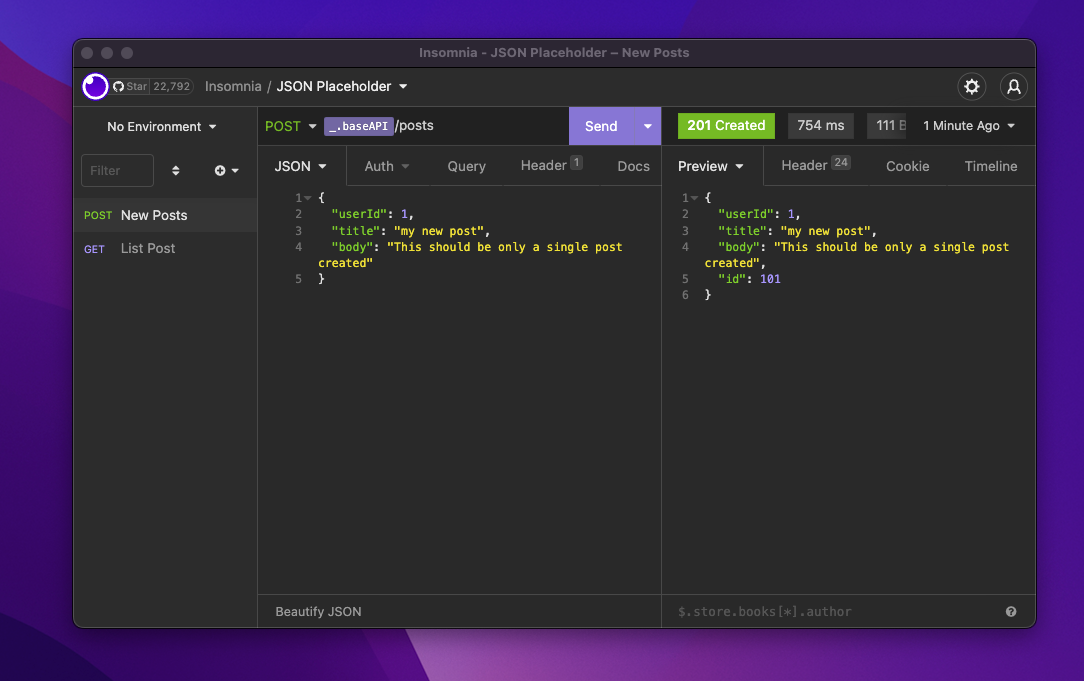Click the Insomnia logo icon
This screenshot has height=681, width=1084.
tap(95, 86)
